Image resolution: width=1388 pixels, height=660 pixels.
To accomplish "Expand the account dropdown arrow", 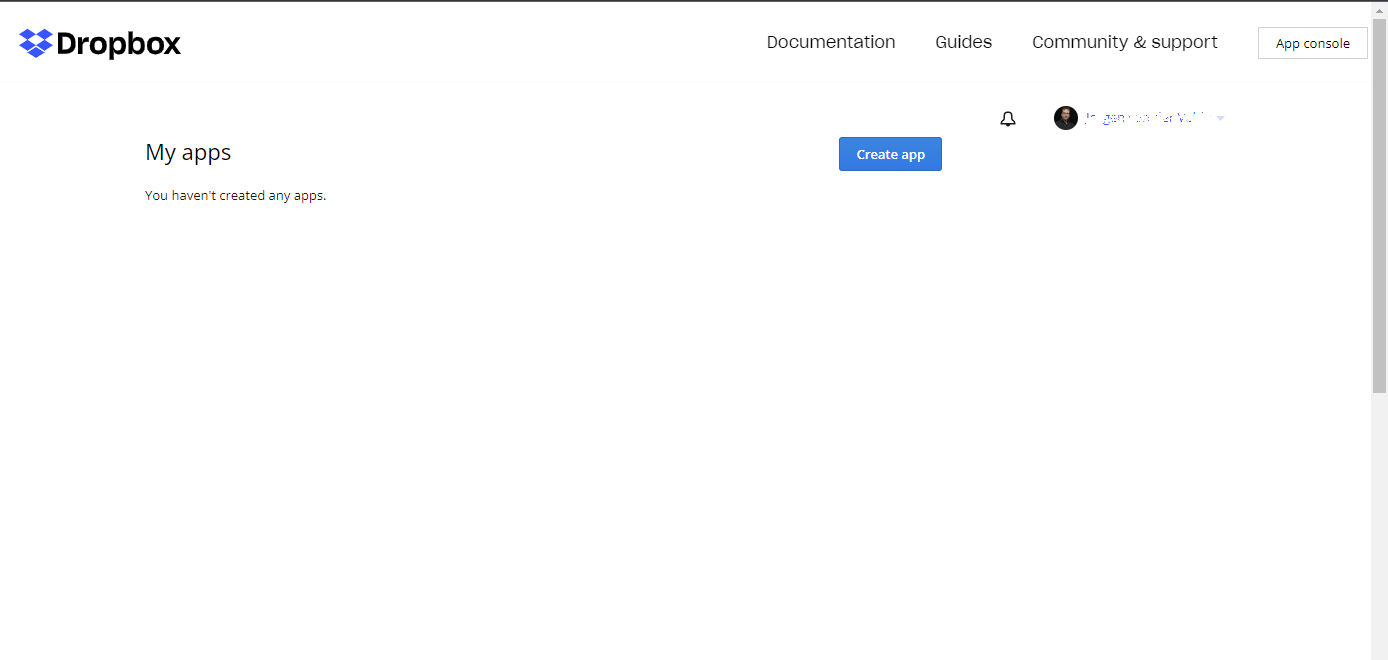I will [1221, 119].
